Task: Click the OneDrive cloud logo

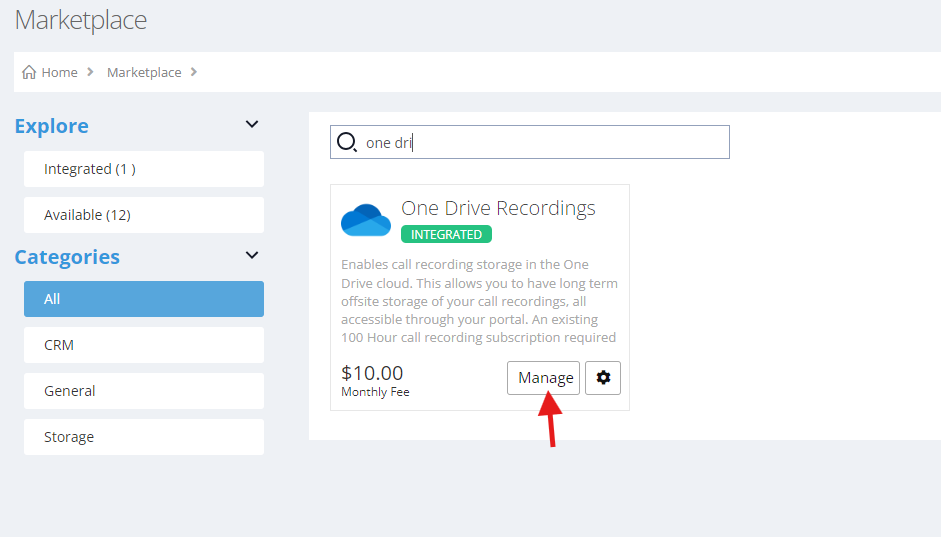Action: tap(366, 220)
